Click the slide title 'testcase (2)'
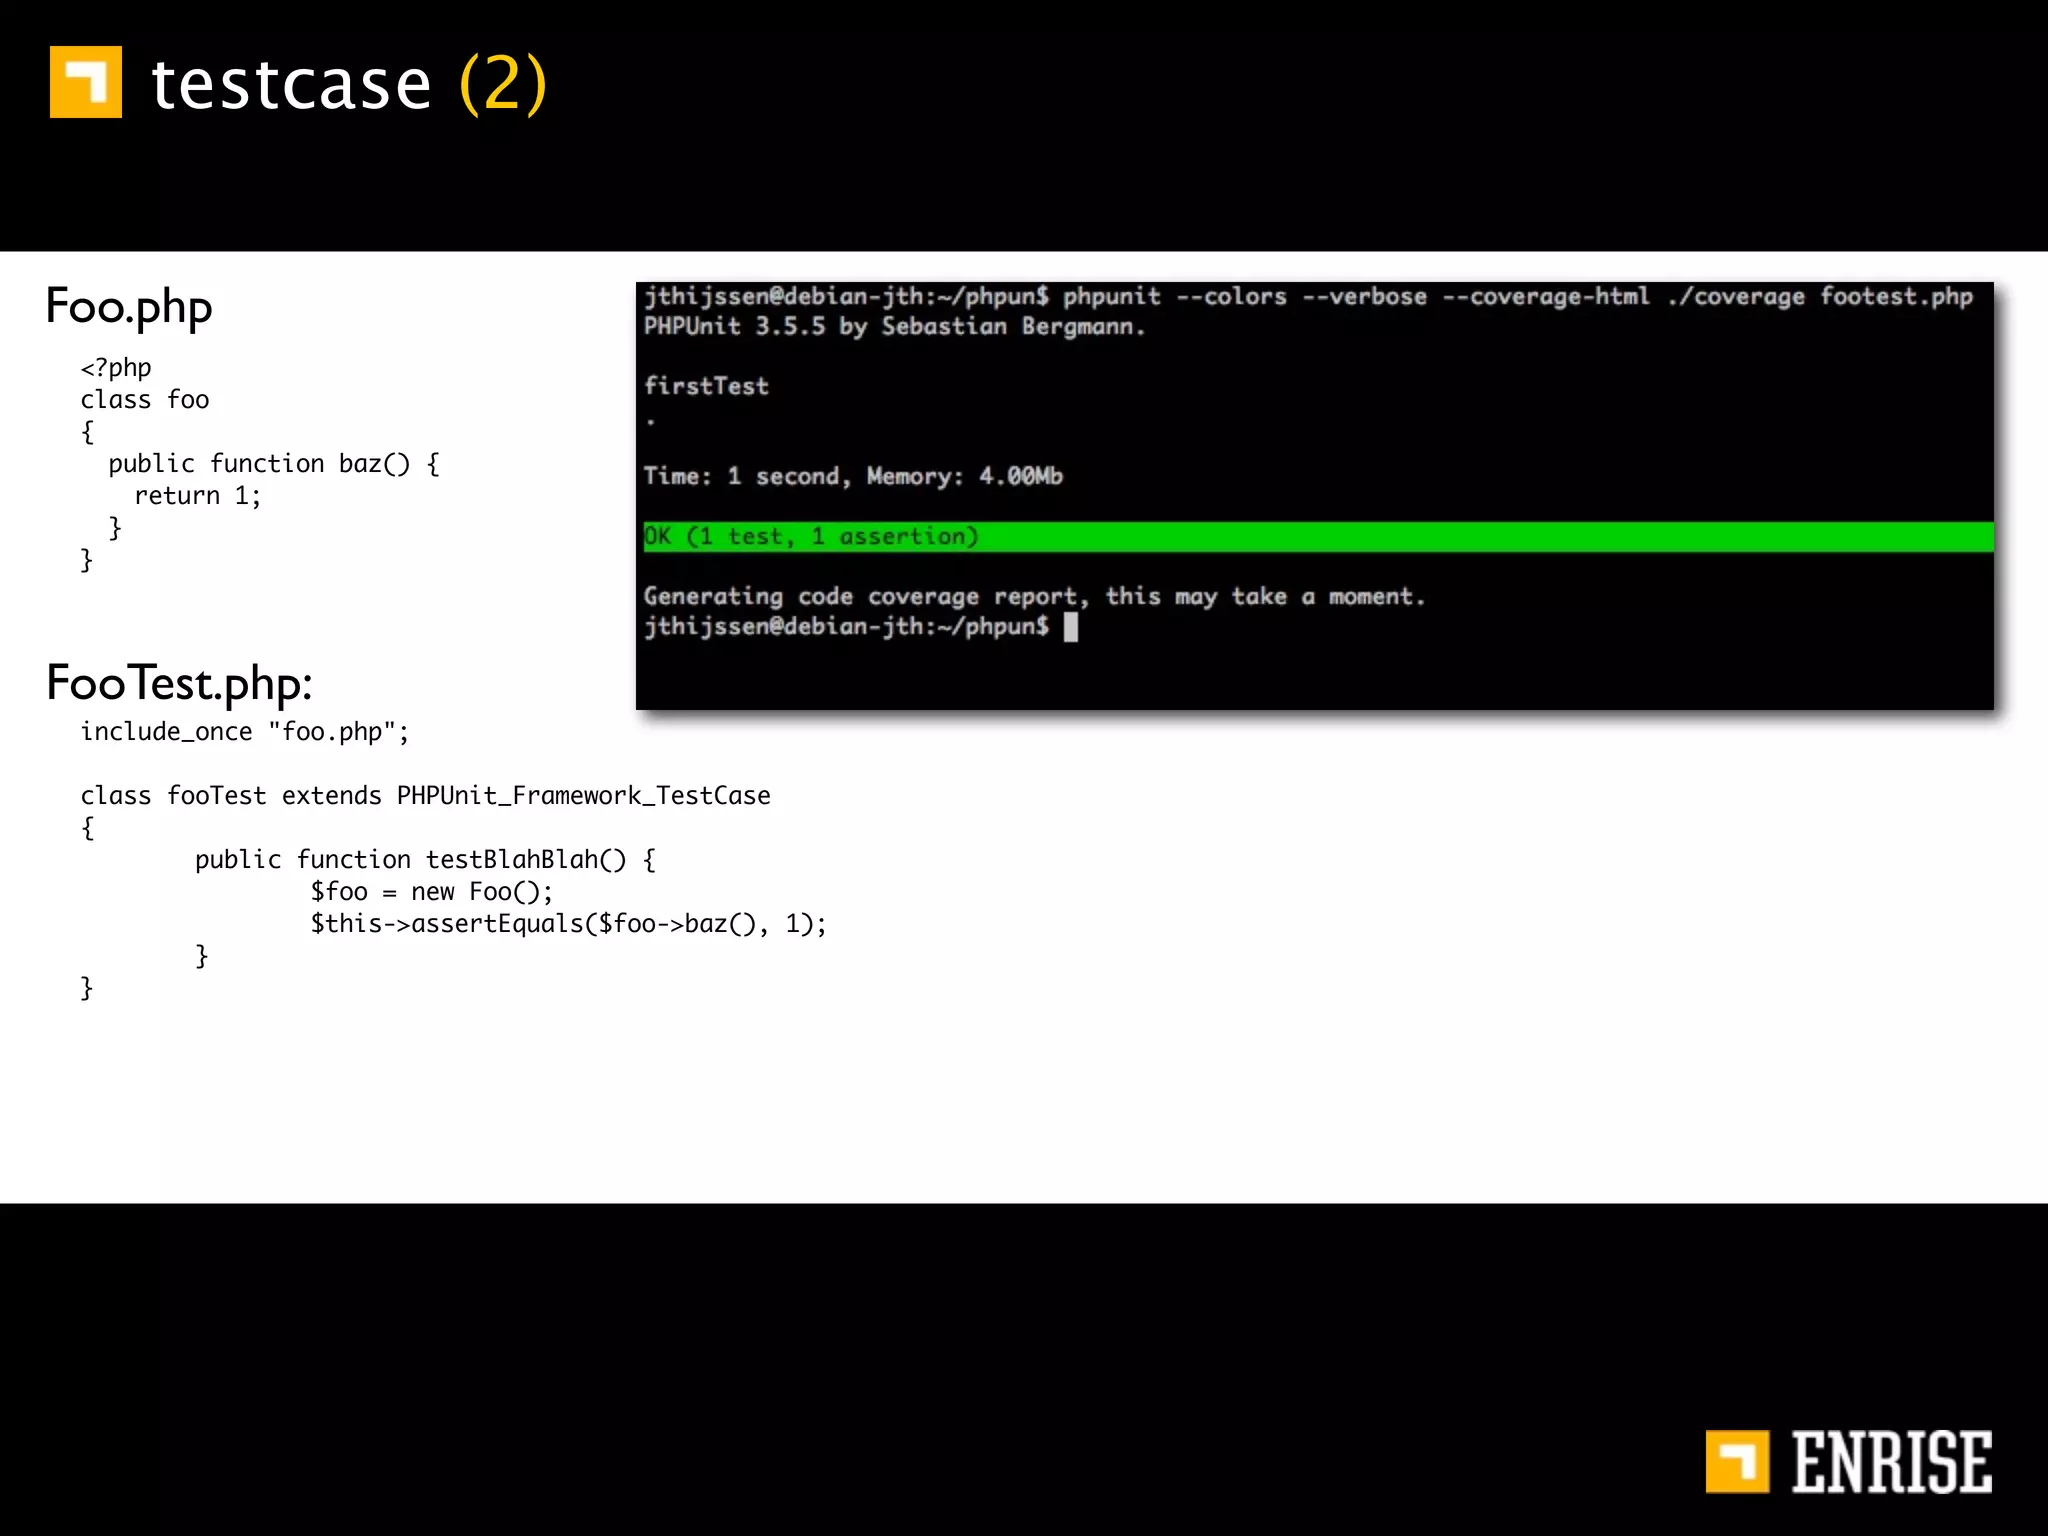Image resolution: width=2048 pixels, height=1536 pixels. pyautogui.click(x=349, y=84)
